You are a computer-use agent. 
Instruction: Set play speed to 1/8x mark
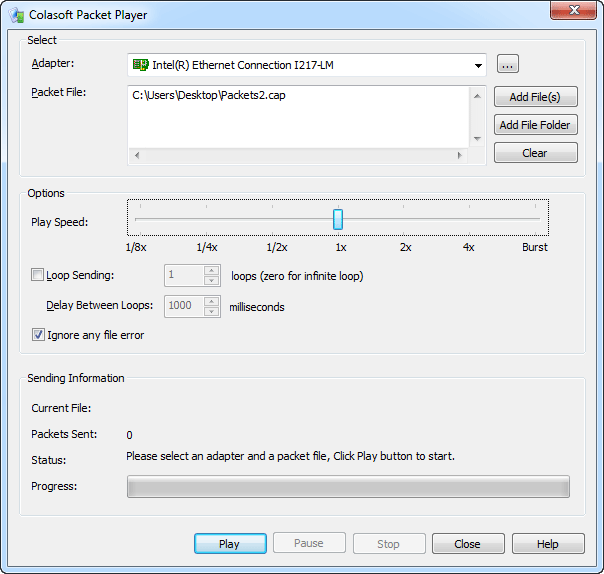coord(136,219)
